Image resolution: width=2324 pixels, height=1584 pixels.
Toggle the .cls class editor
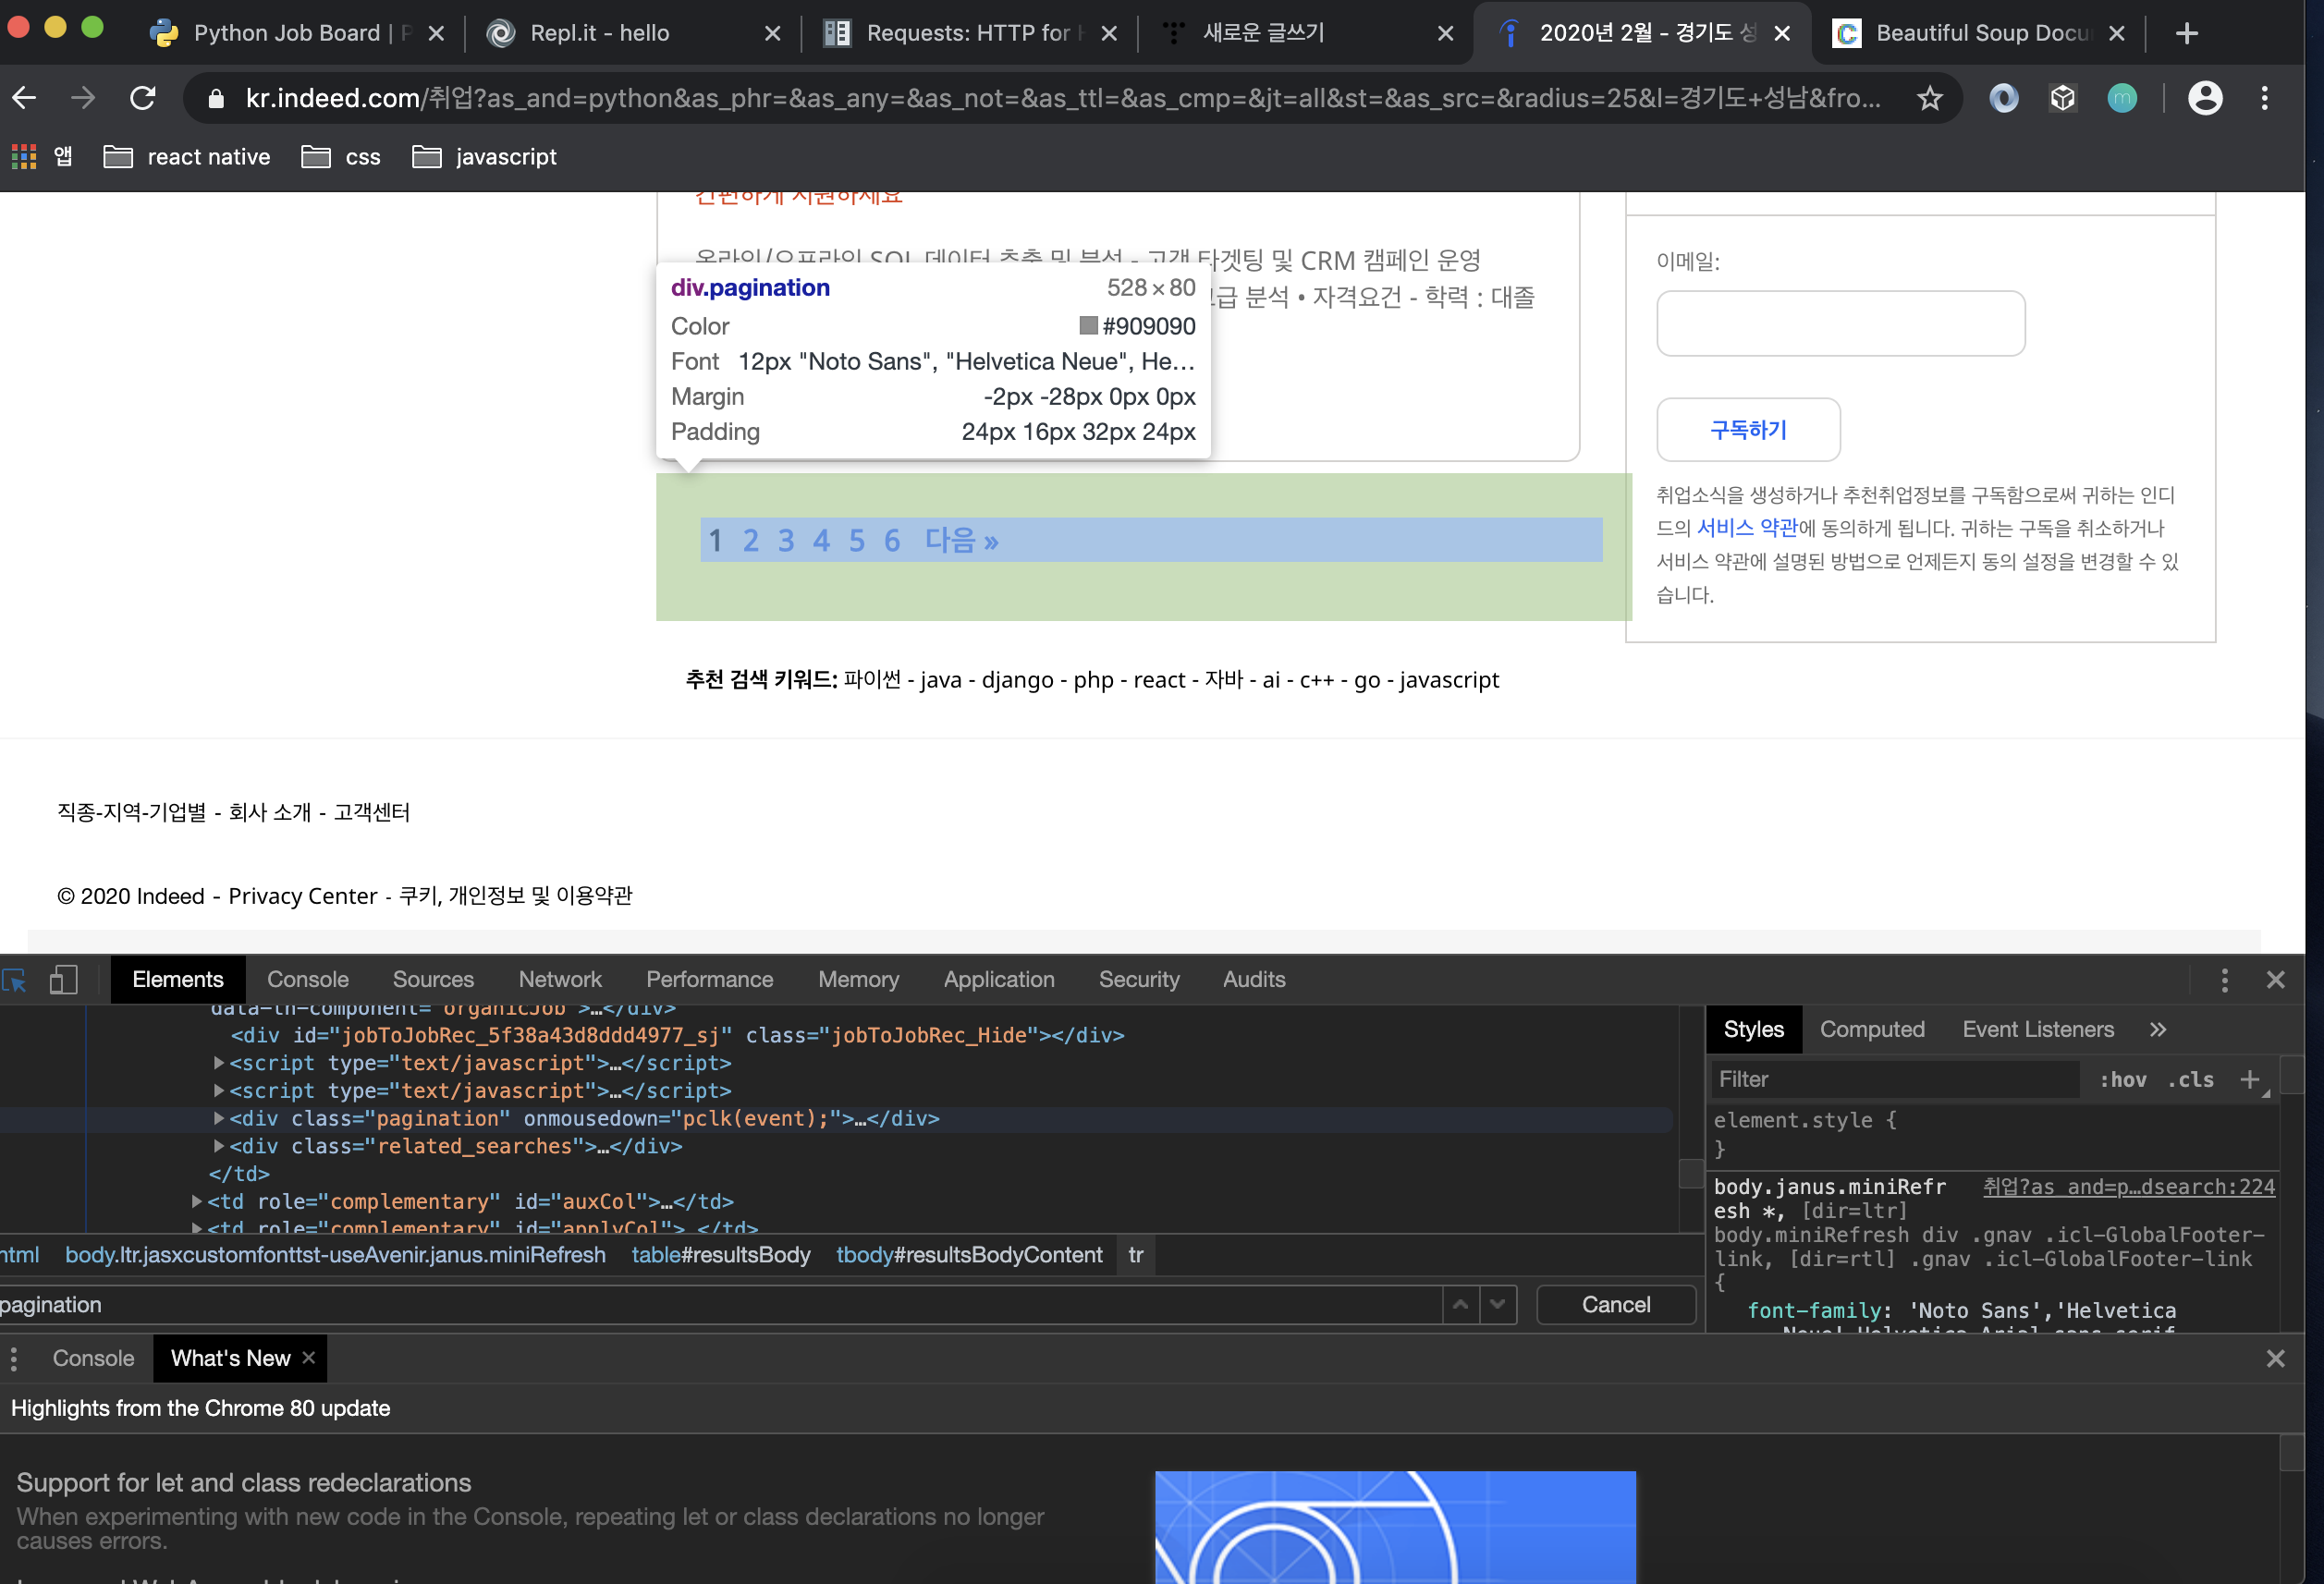coord(2190,1079)
